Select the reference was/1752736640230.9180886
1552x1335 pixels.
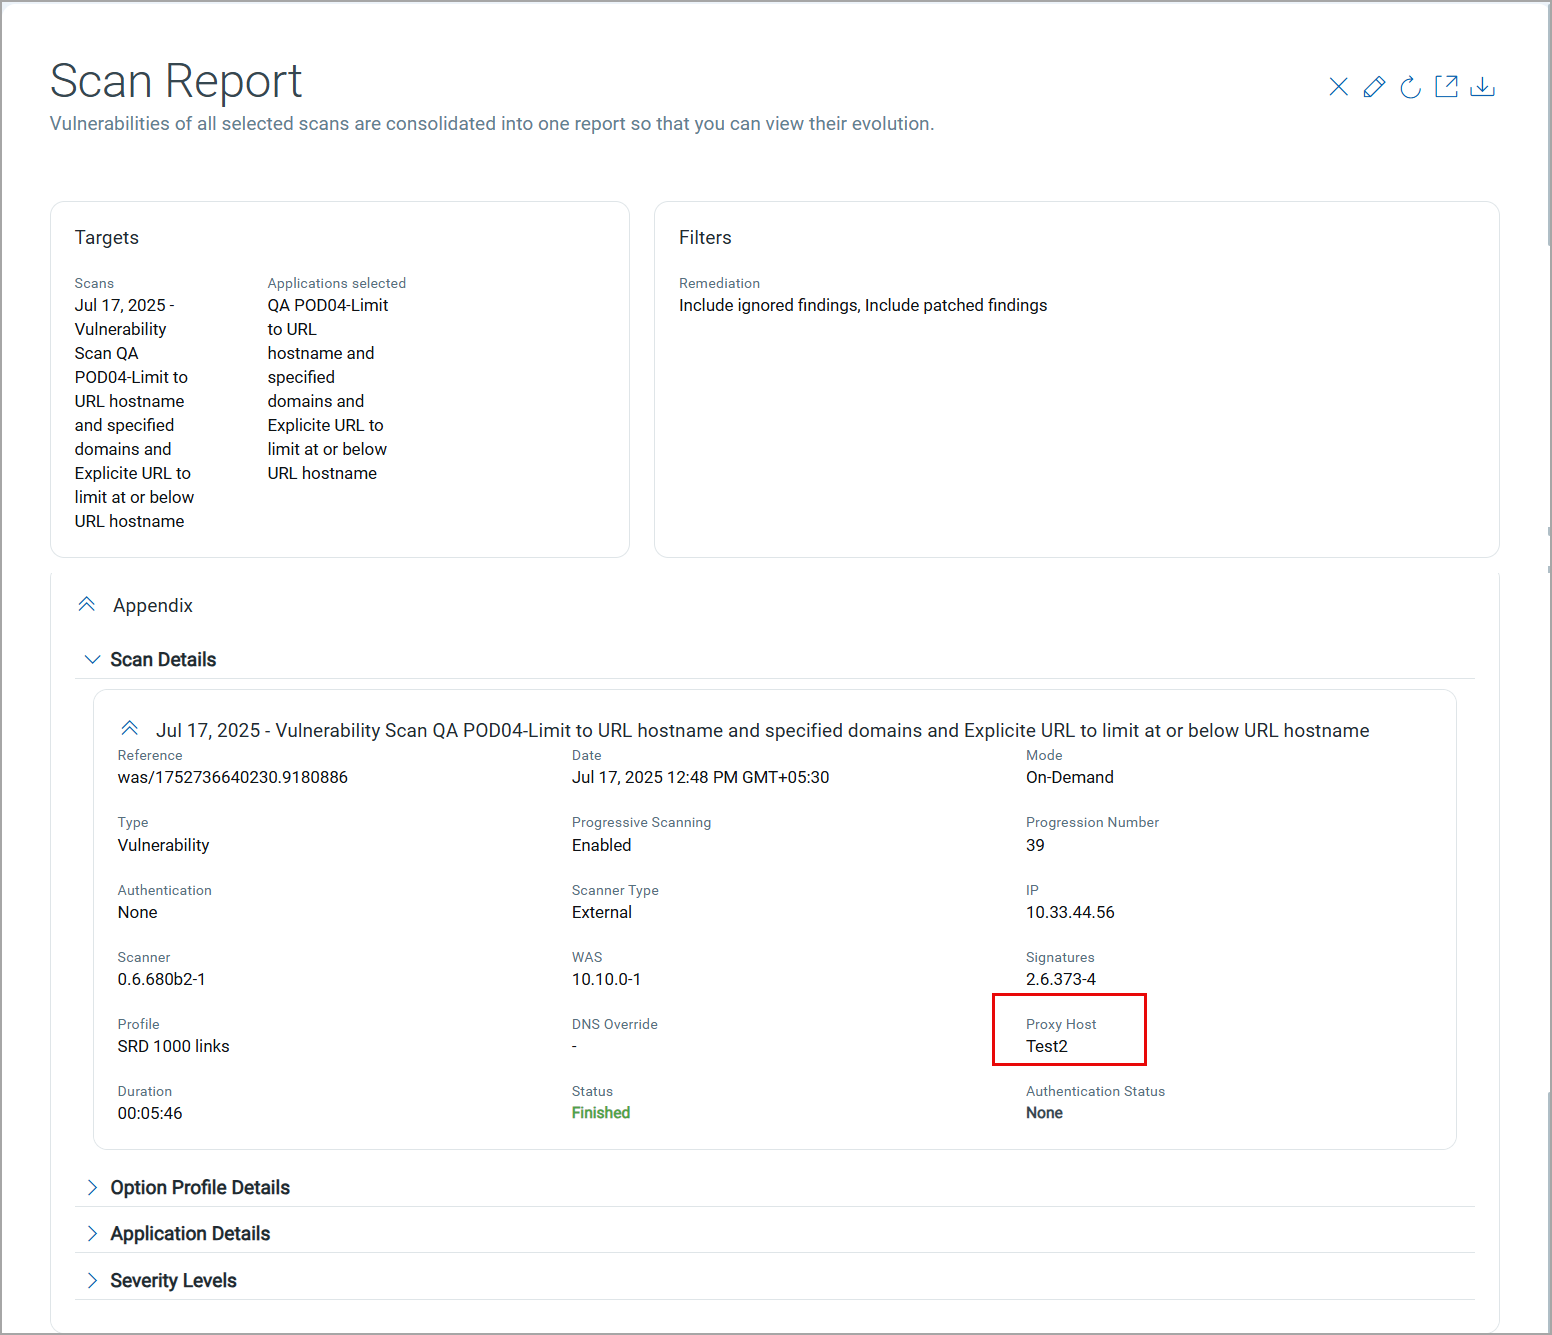point(232,777)
